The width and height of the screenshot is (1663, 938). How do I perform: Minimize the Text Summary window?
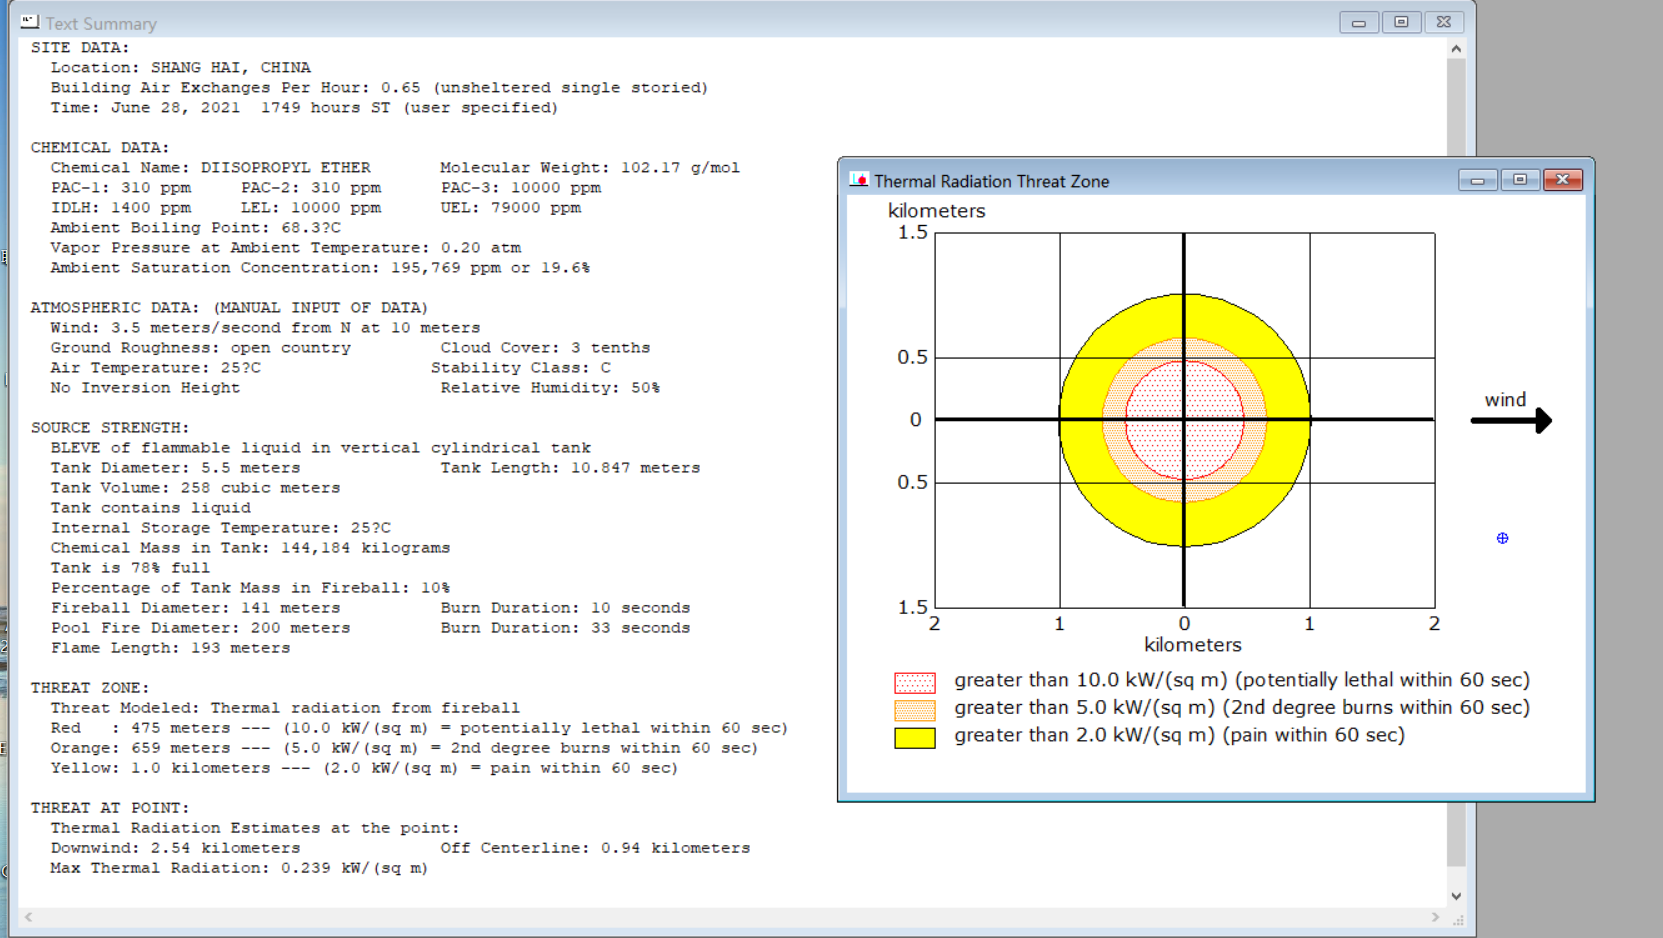click(1358, 22)
